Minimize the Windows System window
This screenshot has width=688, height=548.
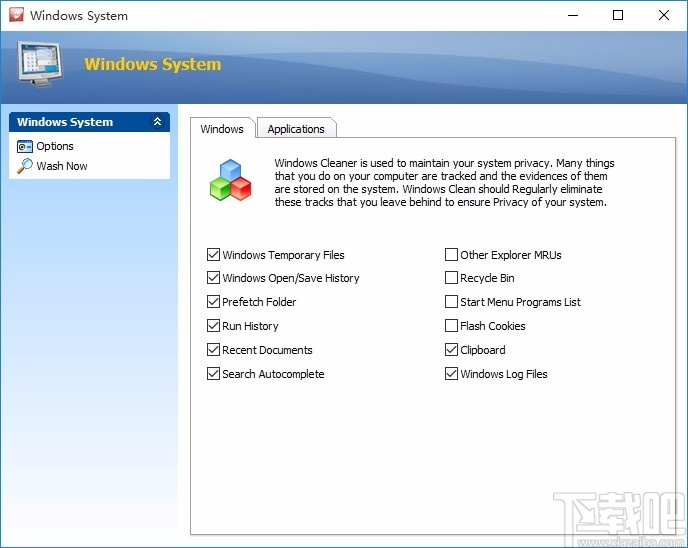[573, 15]
